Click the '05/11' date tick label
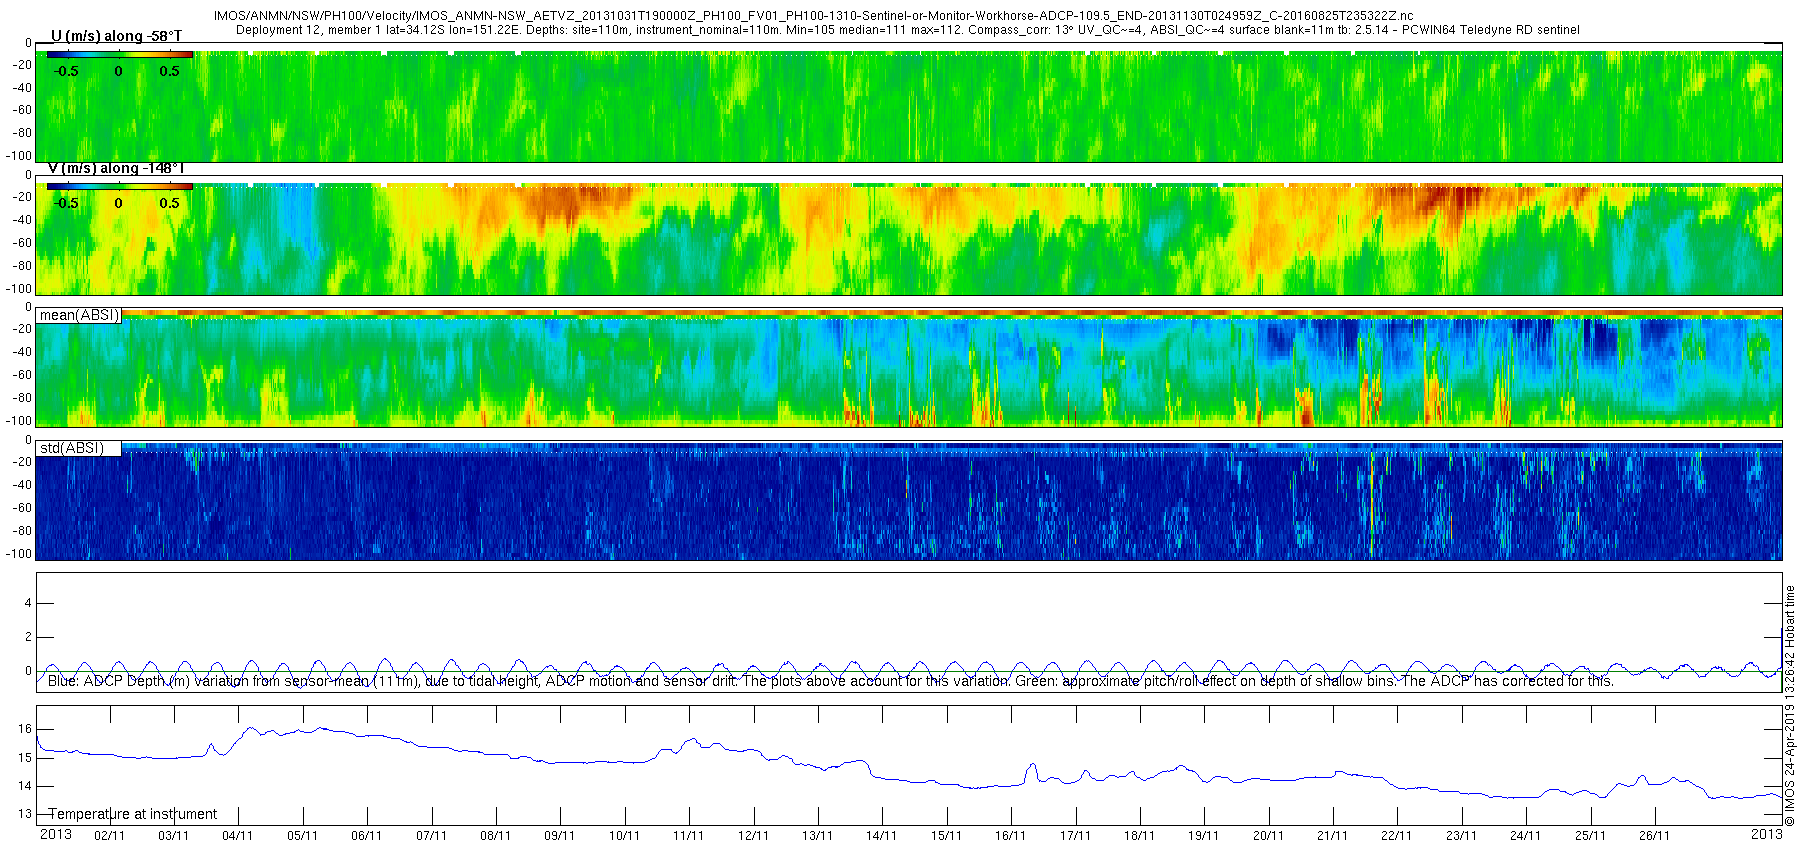Image resolution: width=1800 pixels, height=850 pixels. [x=302, y=836]
